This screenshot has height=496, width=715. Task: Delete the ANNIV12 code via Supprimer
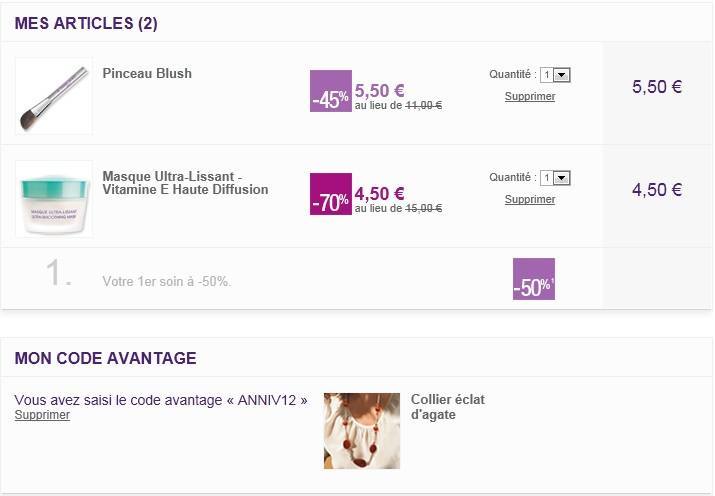pyautogui.click(x=42, y=415)
